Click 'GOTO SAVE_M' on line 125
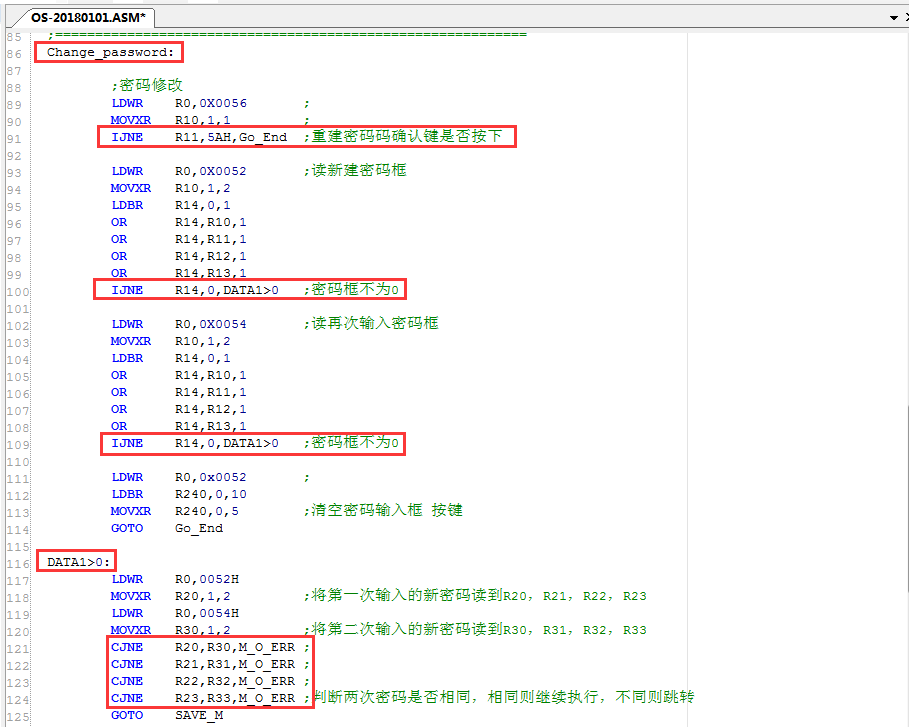909x727 pixels. click(x=167, y=715)
